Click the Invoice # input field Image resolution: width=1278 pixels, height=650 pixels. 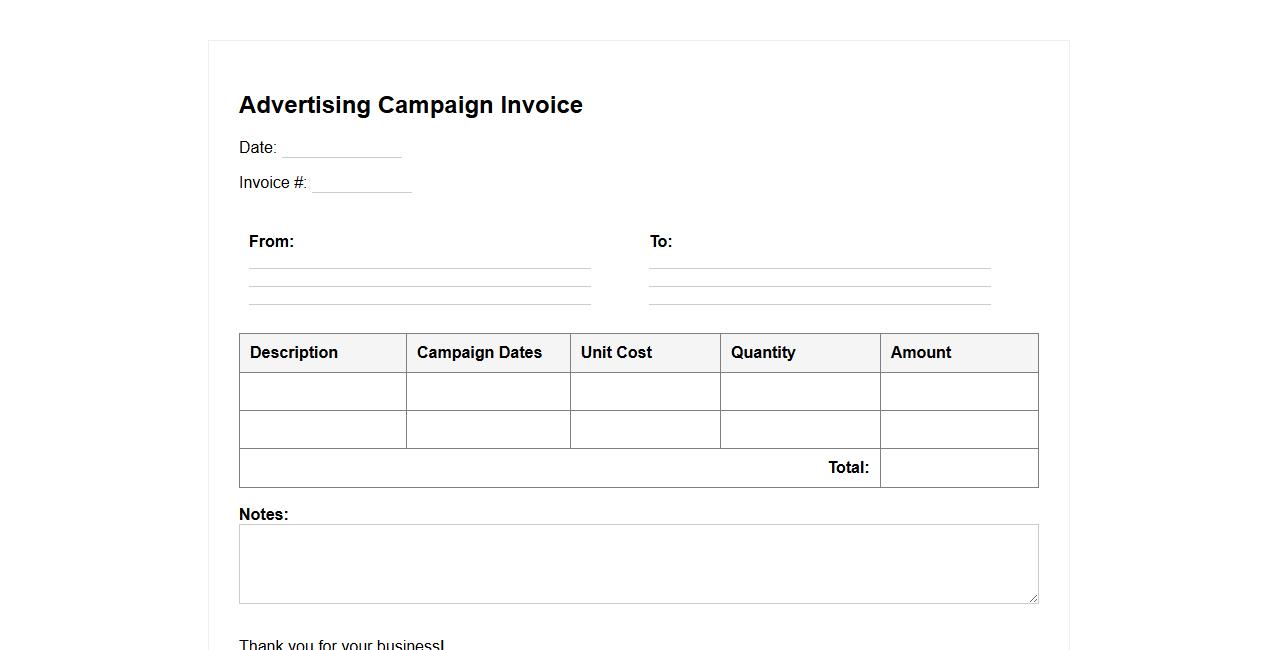[x=361, y=183]
